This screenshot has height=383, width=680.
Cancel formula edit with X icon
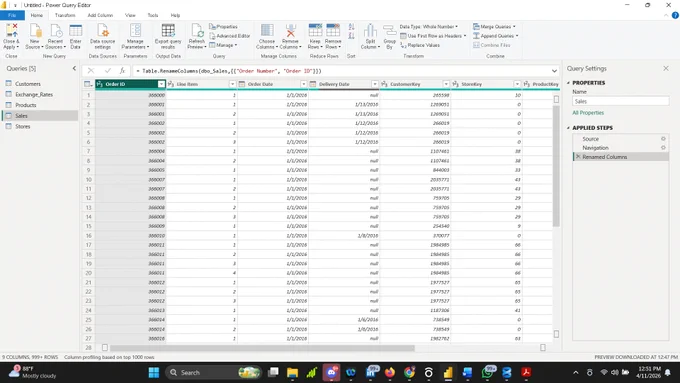(x=91, y=71)
